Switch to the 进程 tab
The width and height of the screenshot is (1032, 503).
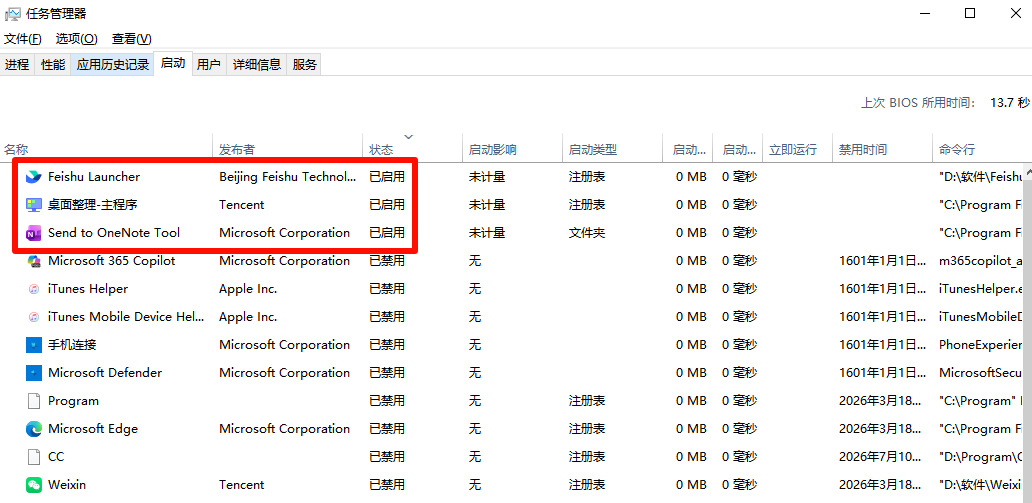tap(17, 65)
